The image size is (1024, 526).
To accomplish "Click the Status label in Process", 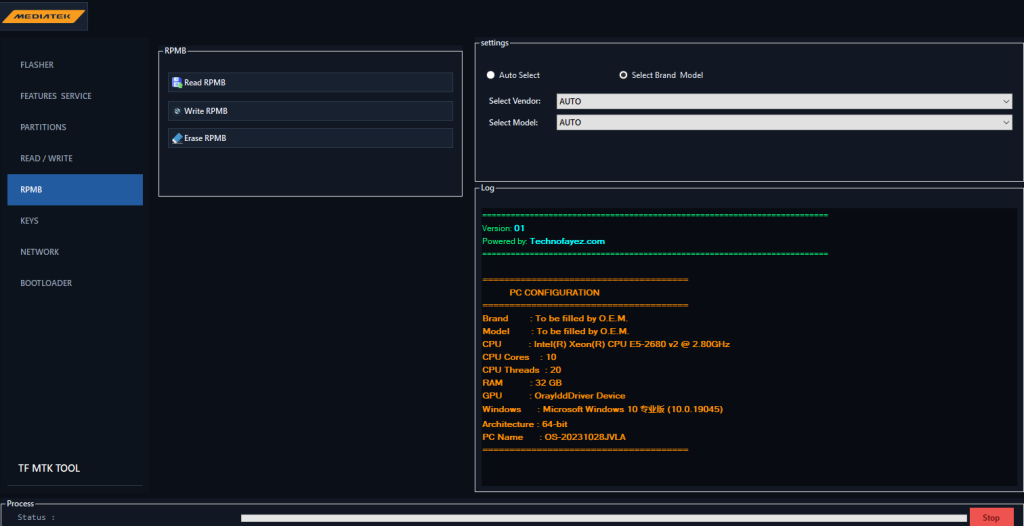I will coord(36,518).
